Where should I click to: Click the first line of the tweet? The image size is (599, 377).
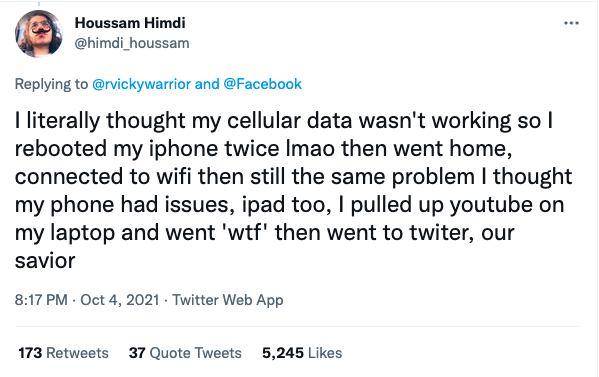[x=284, y=121]
